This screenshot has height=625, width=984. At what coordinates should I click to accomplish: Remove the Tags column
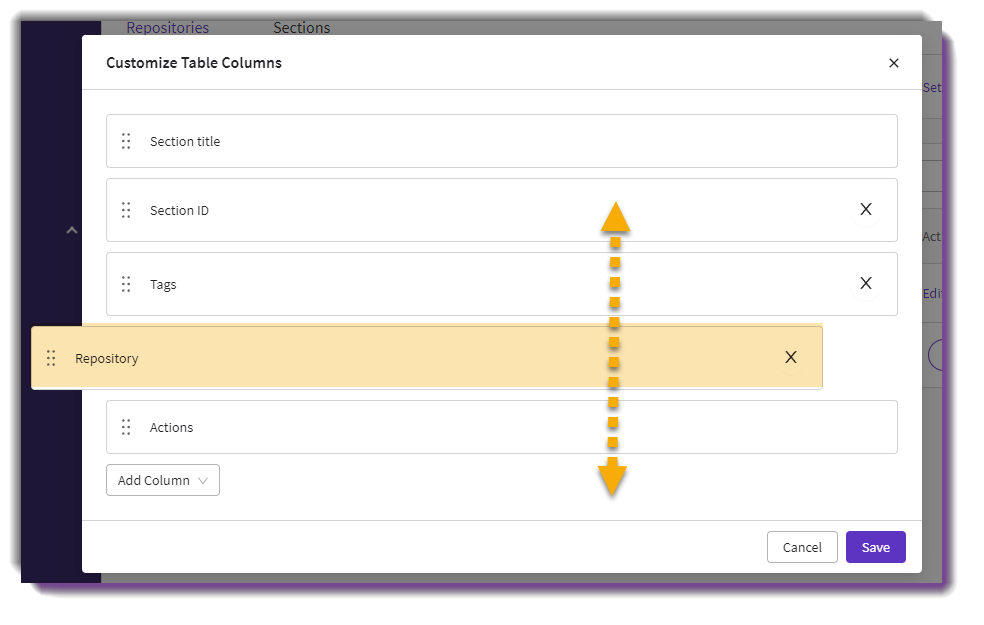[866, 284]
